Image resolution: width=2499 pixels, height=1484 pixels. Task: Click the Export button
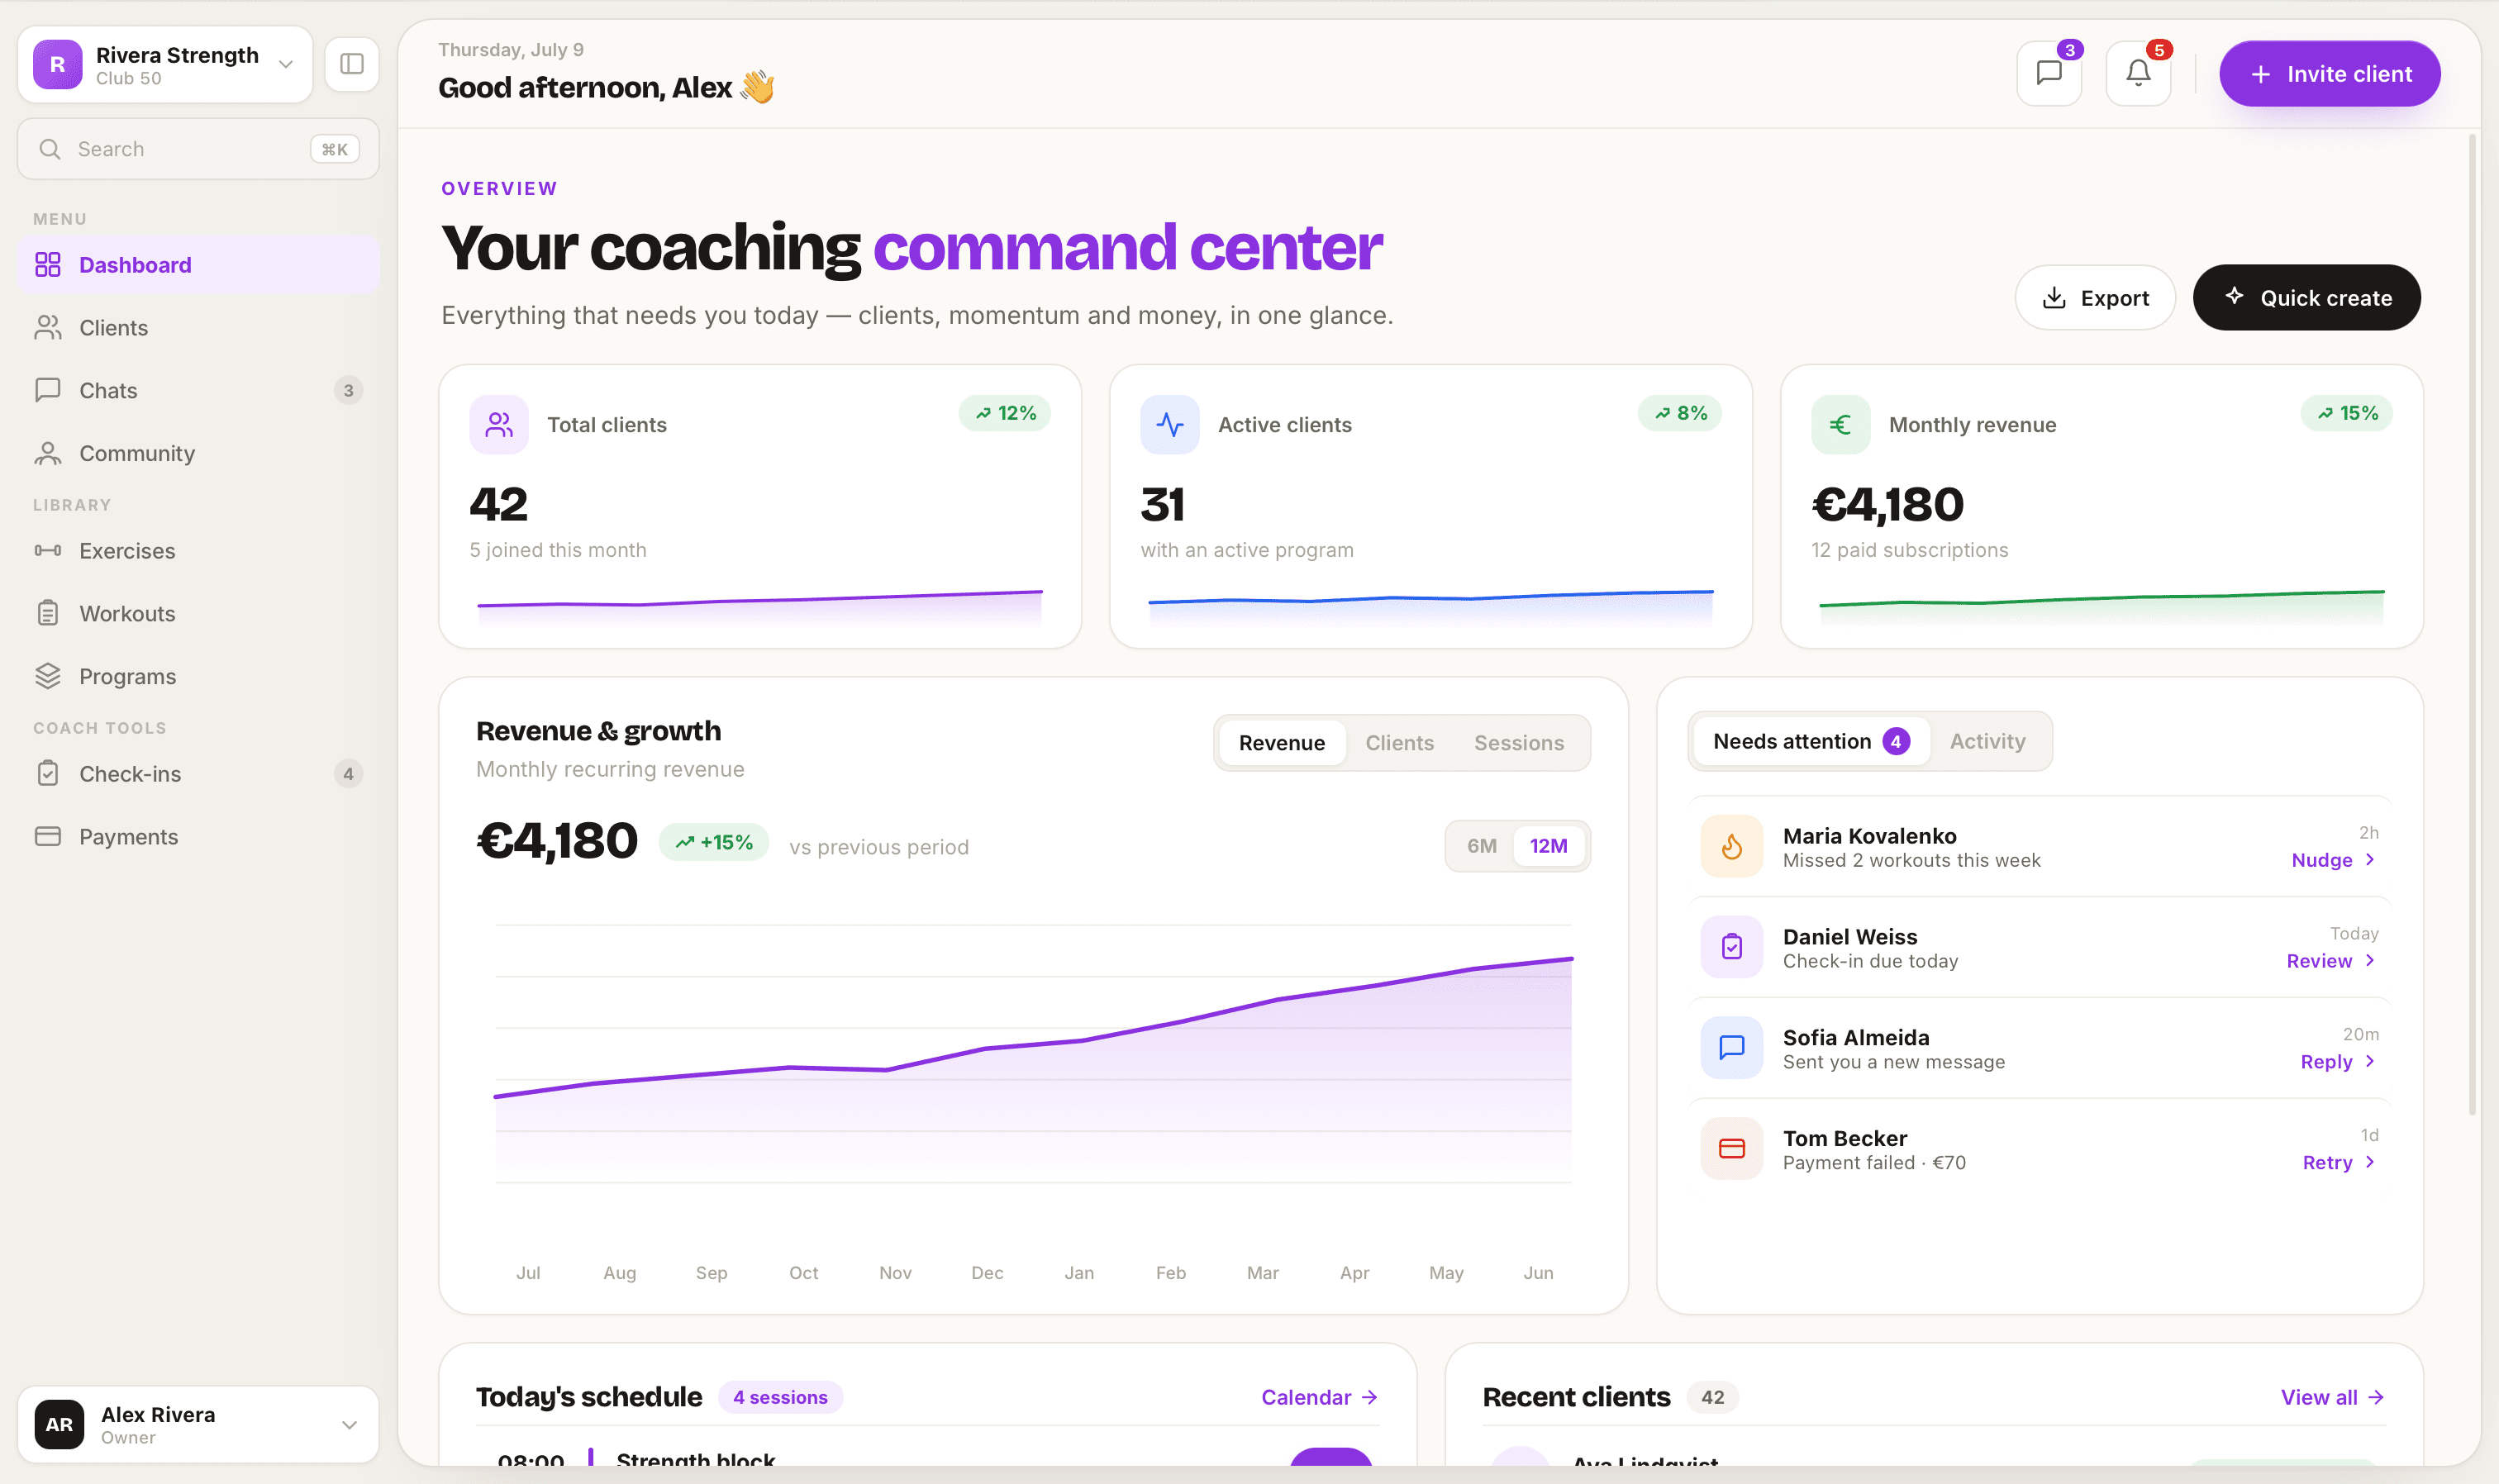[x=2094, y=298]
